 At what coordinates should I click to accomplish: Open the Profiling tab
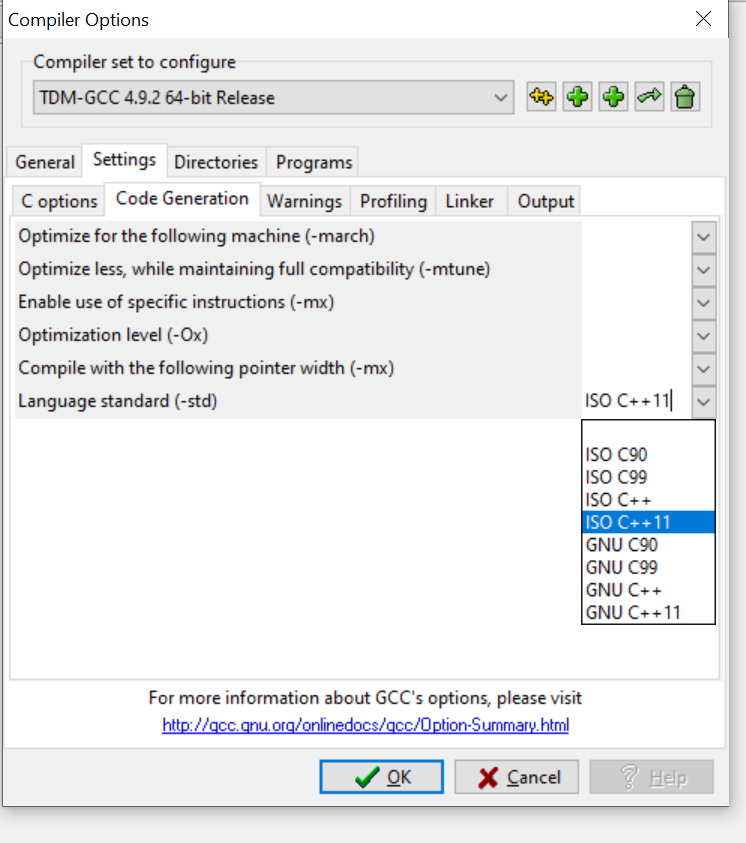(393, 201)
